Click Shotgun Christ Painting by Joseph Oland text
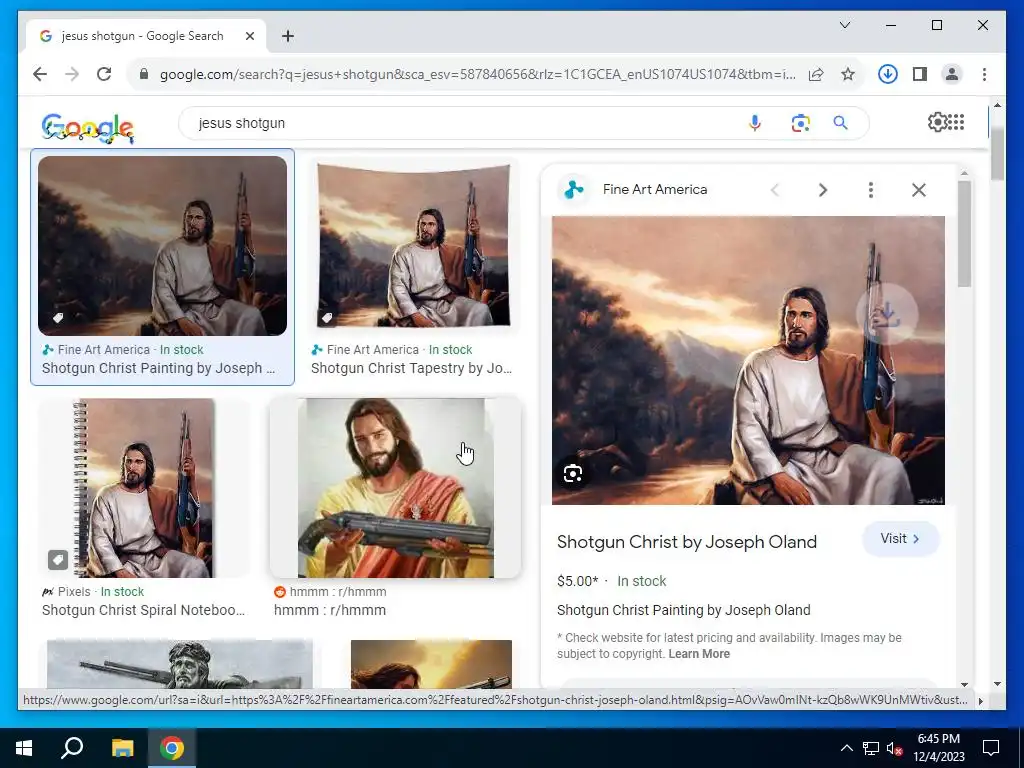This screenshot has width=1024, height=768. [x=684, y=610]
